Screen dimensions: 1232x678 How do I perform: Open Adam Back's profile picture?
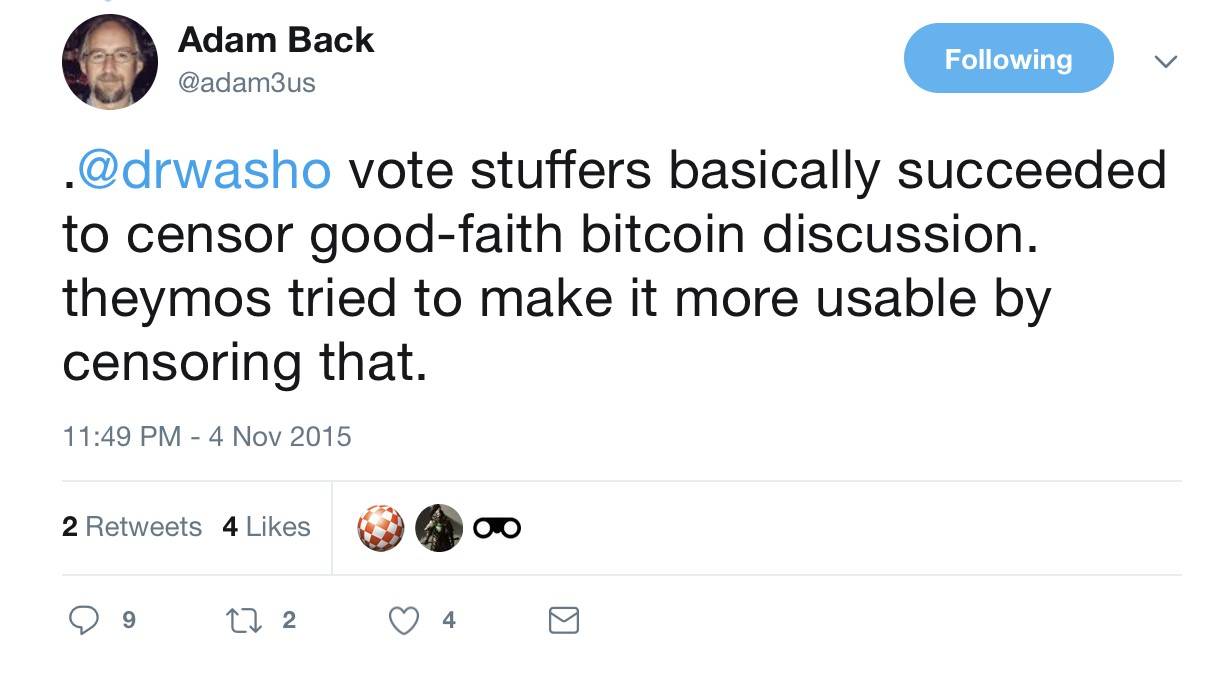tap(110, 62)
